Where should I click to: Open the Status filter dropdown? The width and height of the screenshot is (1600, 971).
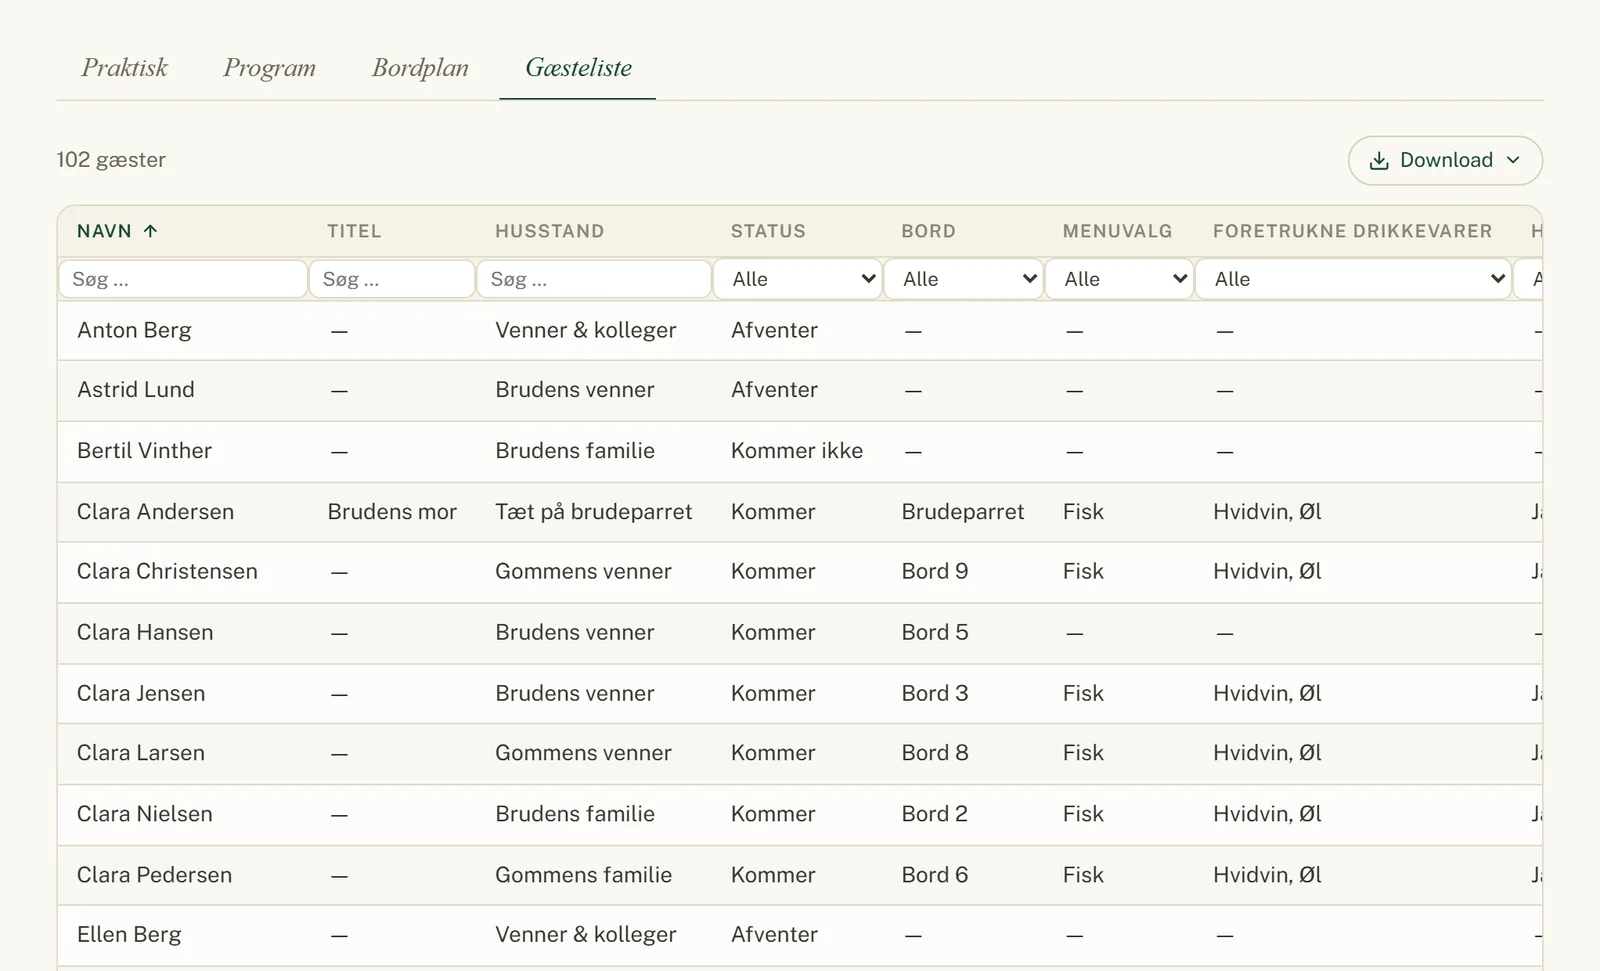pos(797,279)
